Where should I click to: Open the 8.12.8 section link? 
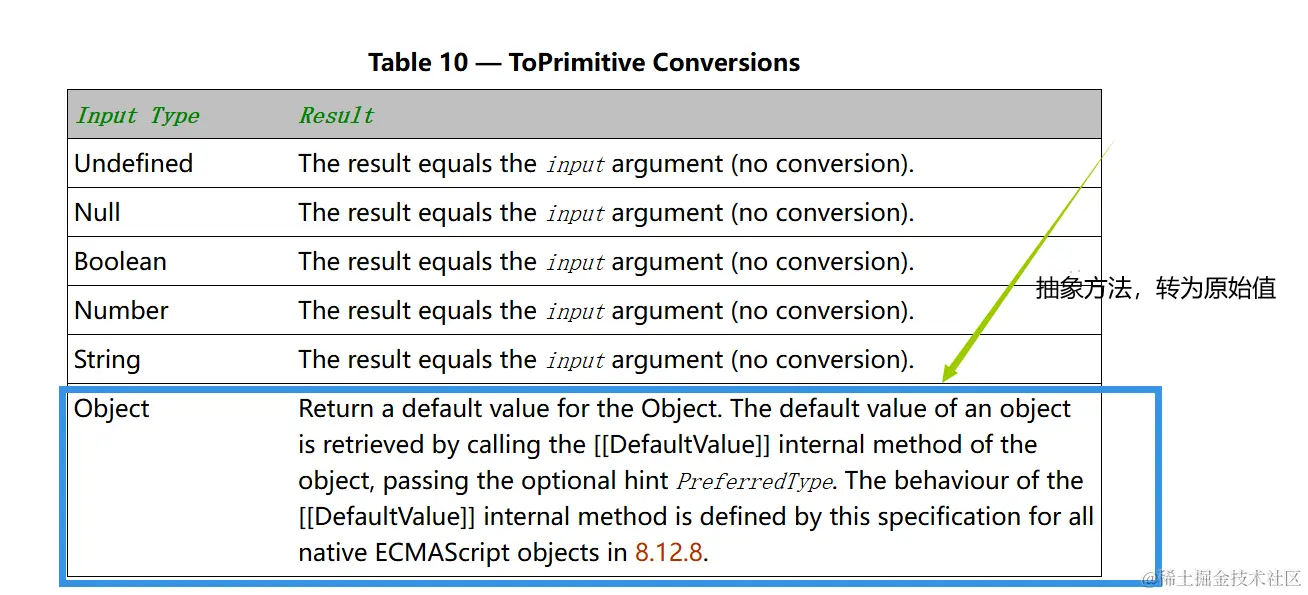coord(668,552)
